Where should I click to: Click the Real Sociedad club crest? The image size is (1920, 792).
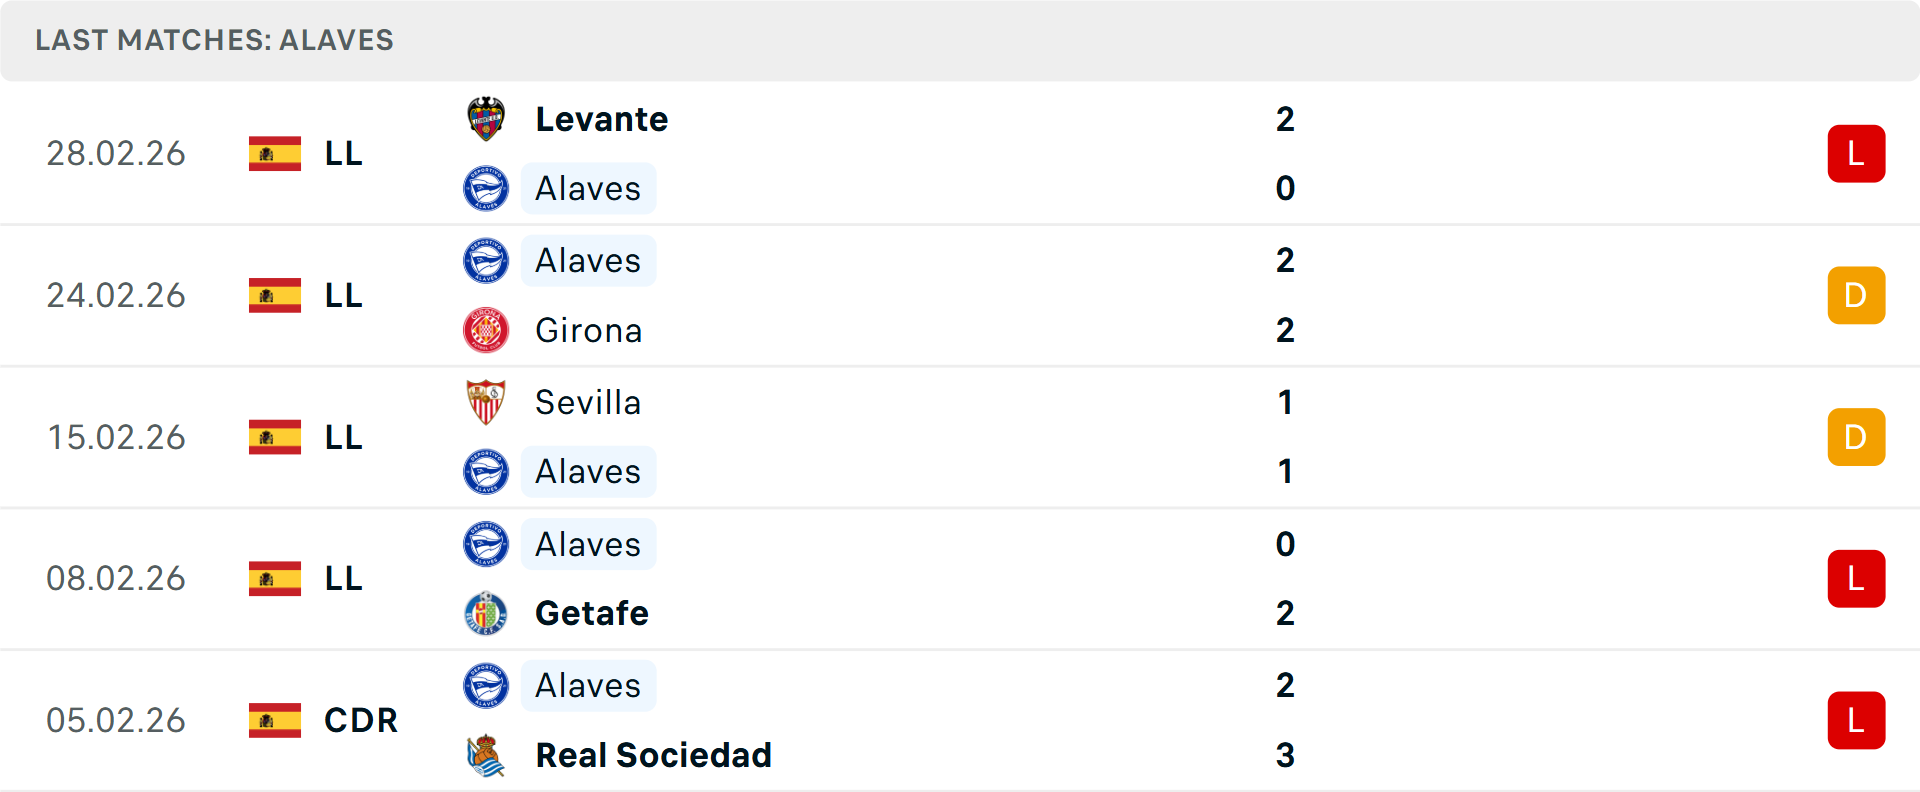tap(486, 755)
